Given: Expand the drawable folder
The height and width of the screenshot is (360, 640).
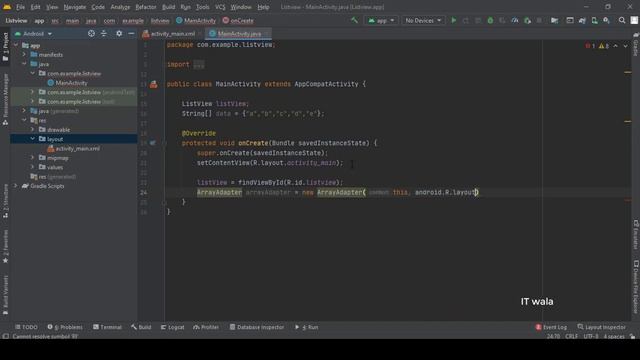Looking at the screenshot, I should point(33,129).
